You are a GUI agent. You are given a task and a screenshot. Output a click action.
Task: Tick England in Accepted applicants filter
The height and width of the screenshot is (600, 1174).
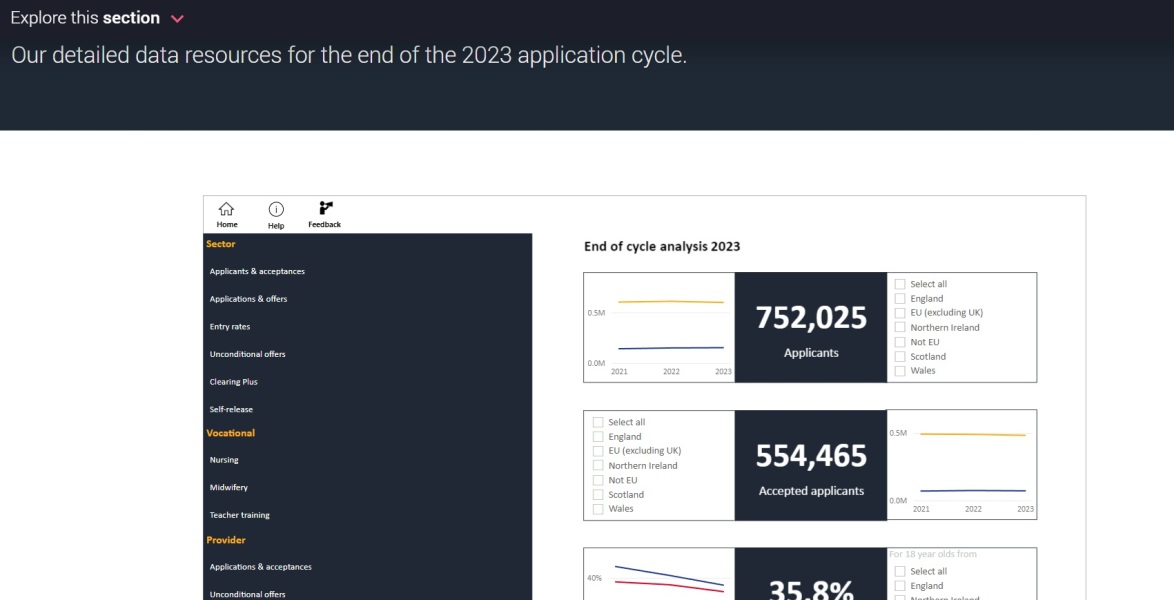[598, 436]
